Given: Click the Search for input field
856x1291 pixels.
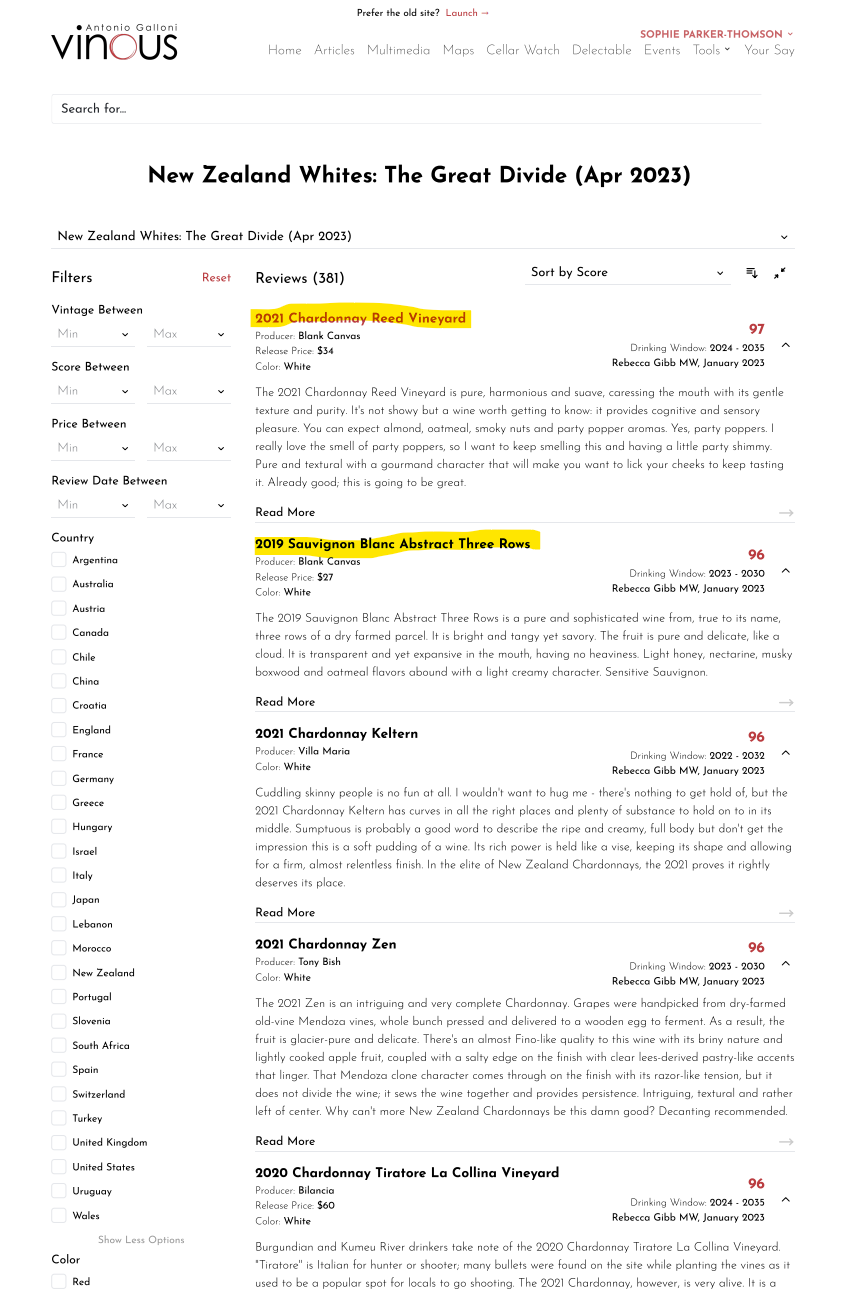Looking at the screenshot, I should tap(405, 109).
